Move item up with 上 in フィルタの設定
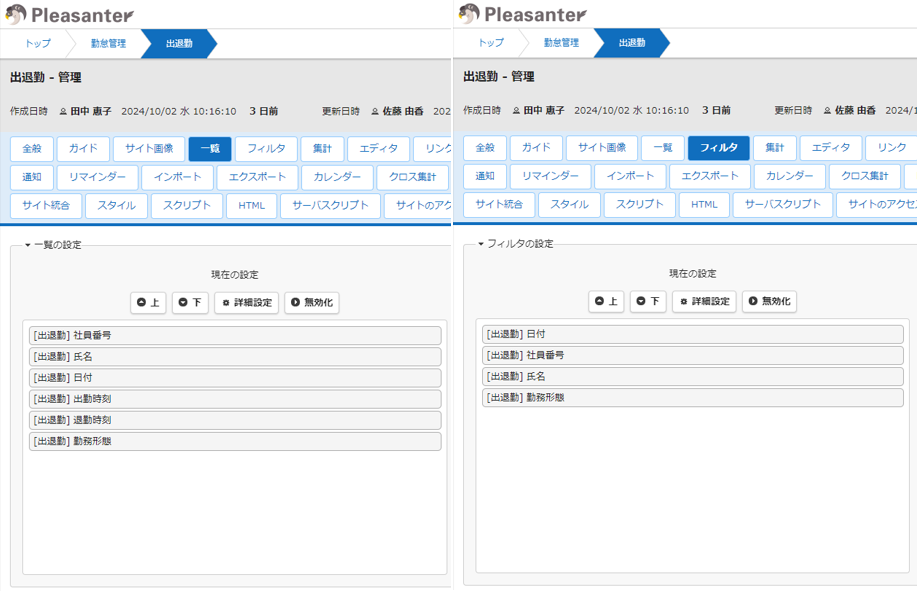This screenshot has height=592, width=919. click(x=606, y=301)
